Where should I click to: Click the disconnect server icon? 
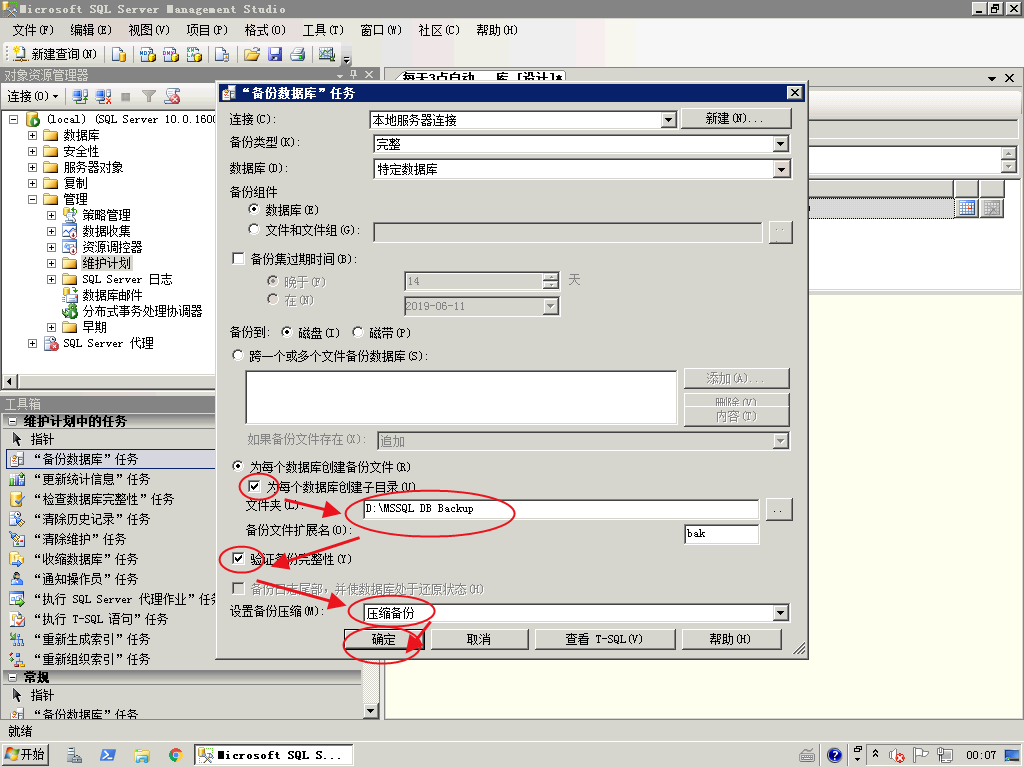point(103,97)
